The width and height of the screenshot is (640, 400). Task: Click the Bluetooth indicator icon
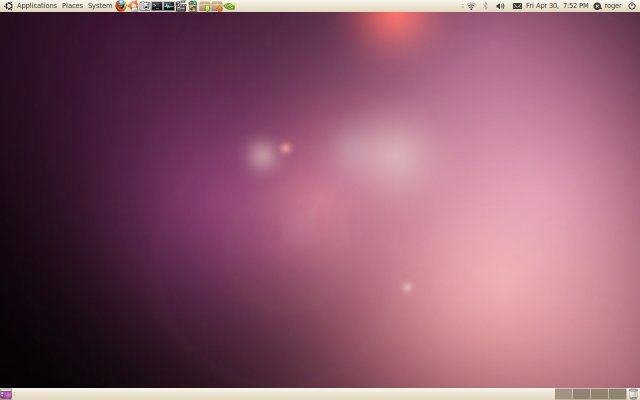tap(485, 6)
